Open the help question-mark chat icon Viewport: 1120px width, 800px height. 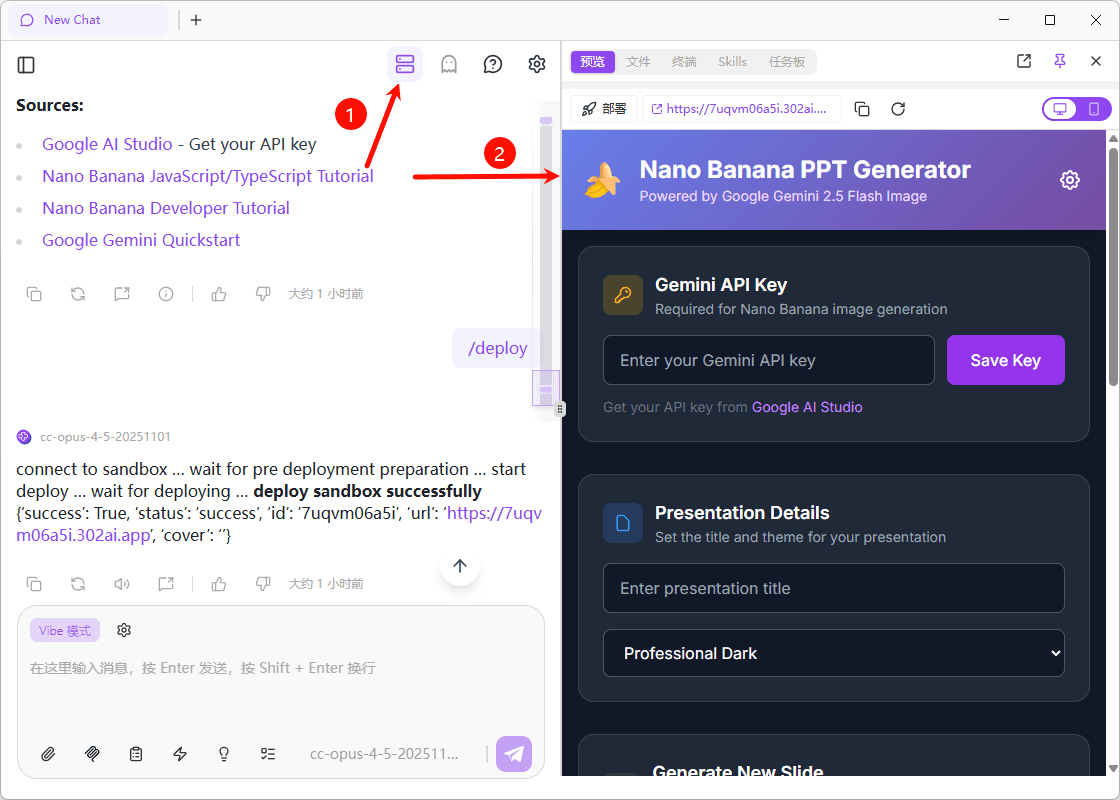click(x=493, y=65)
